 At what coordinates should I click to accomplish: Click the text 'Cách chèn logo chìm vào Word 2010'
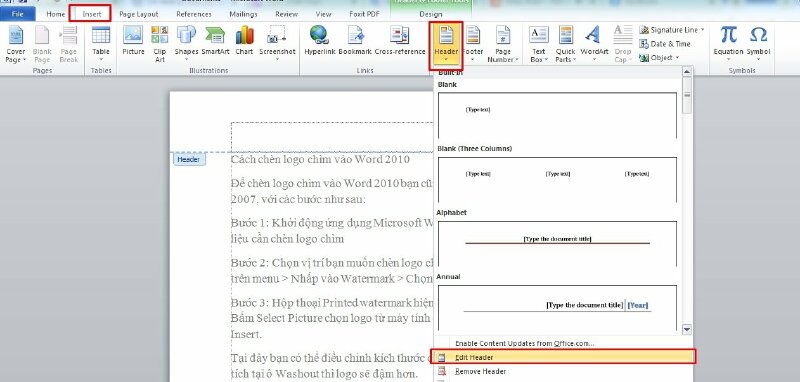pyautogui.click(x=320, y=159)
